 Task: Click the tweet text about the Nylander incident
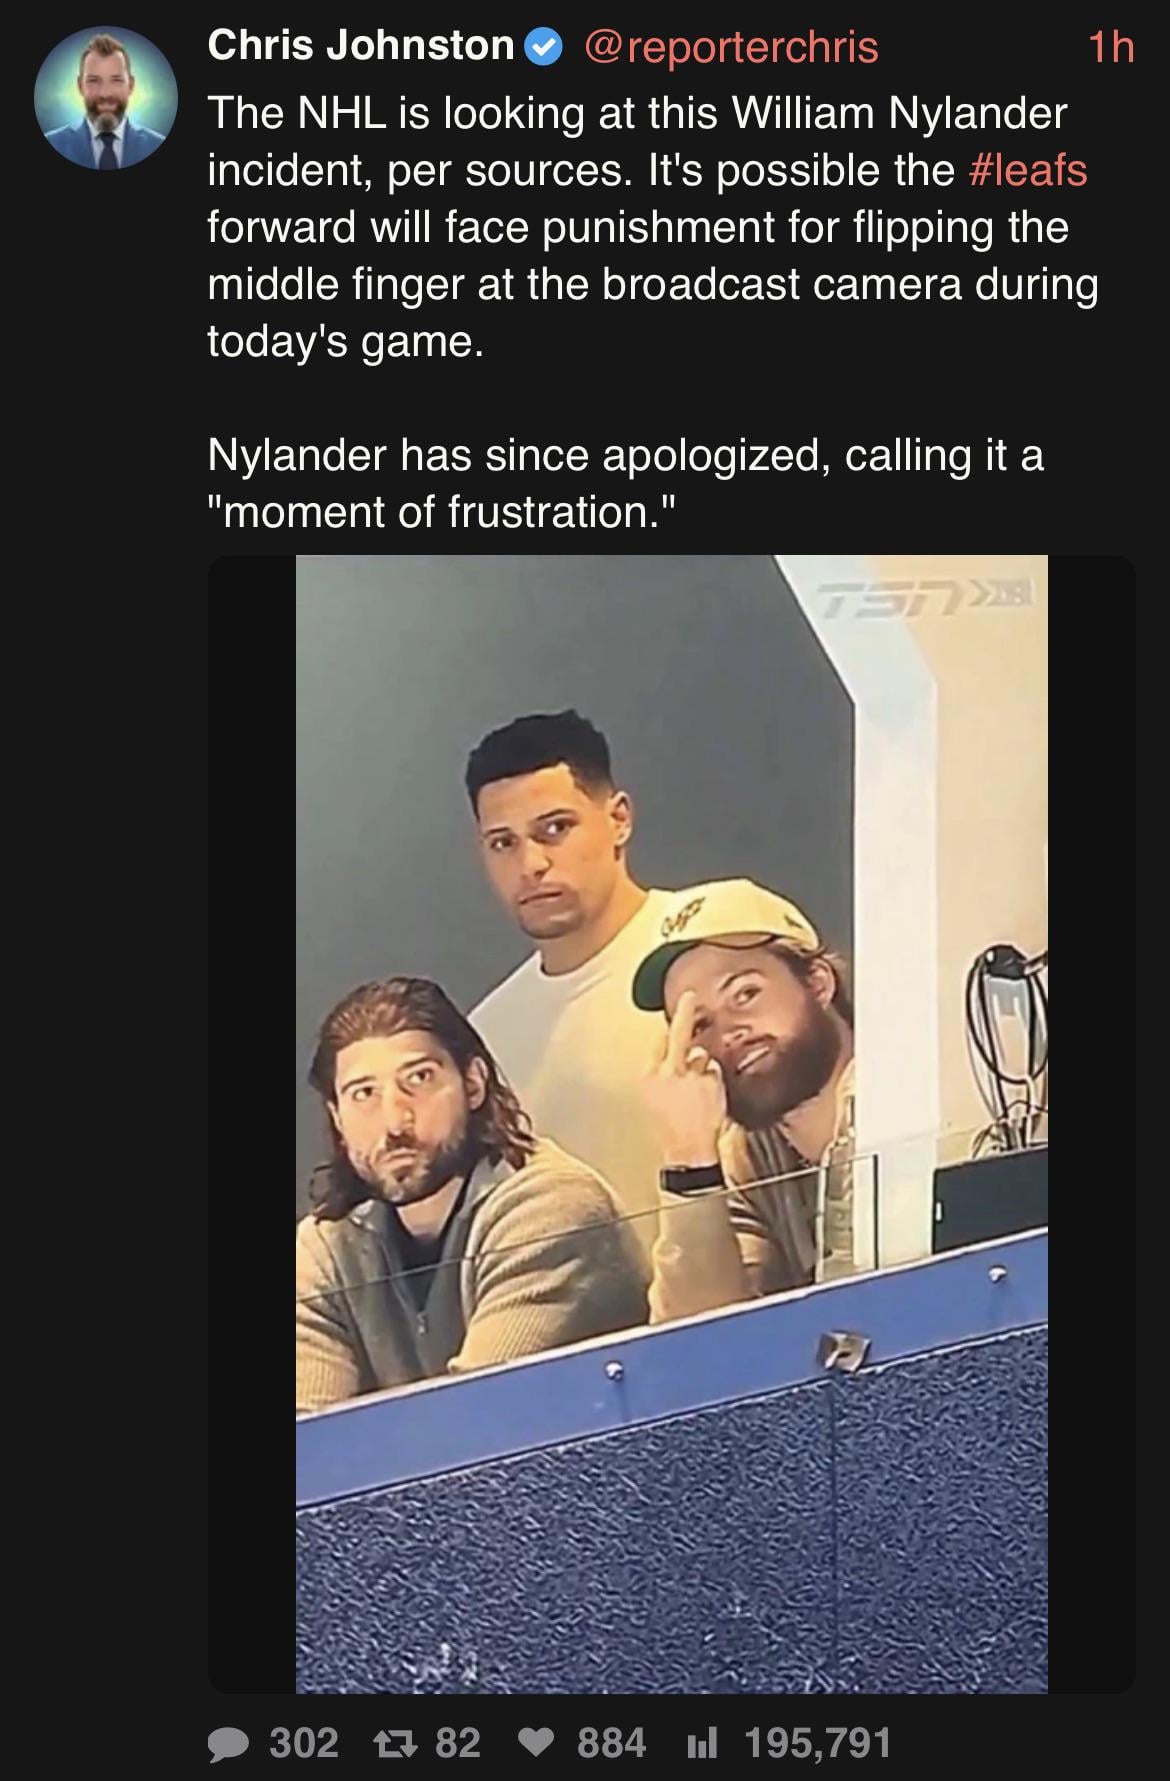pyautogui.click(x=653, y=227)
